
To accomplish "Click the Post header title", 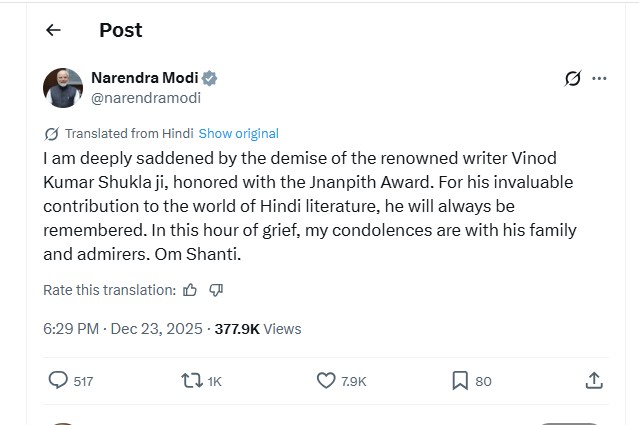I will (120, 30).
